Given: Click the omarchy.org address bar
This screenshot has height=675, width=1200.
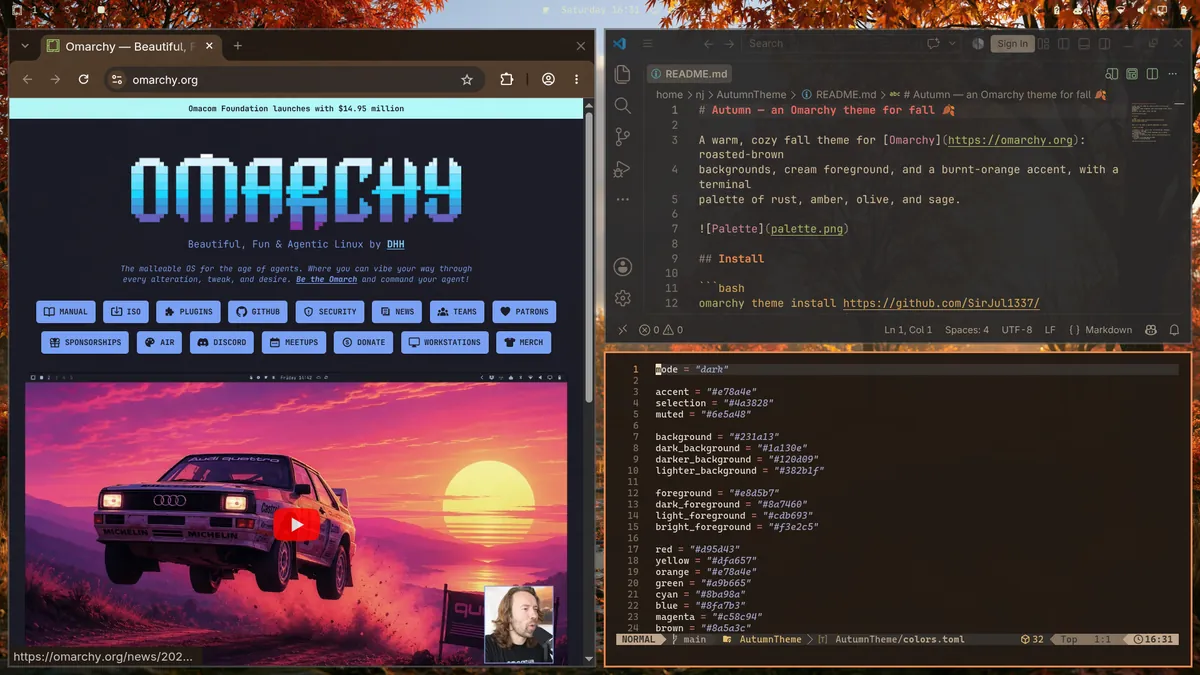Looking at the screenshot, I should point(295,80).
